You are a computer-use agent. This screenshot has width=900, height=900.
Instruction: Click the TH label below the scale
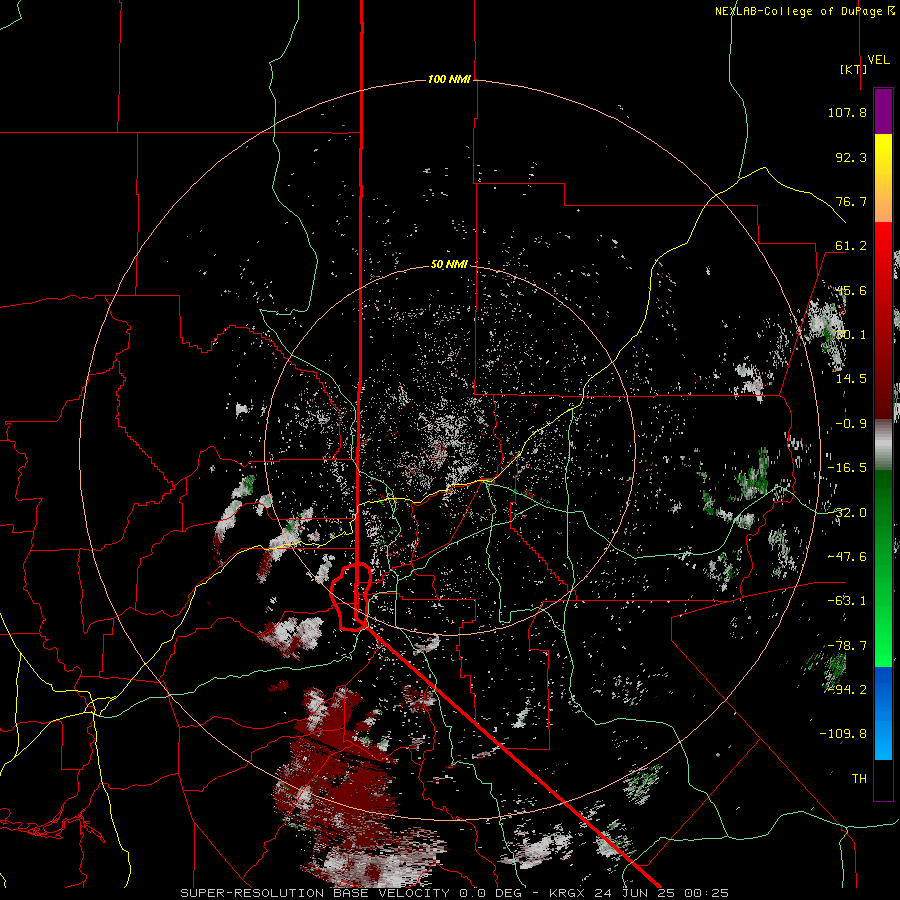[859, 779]
